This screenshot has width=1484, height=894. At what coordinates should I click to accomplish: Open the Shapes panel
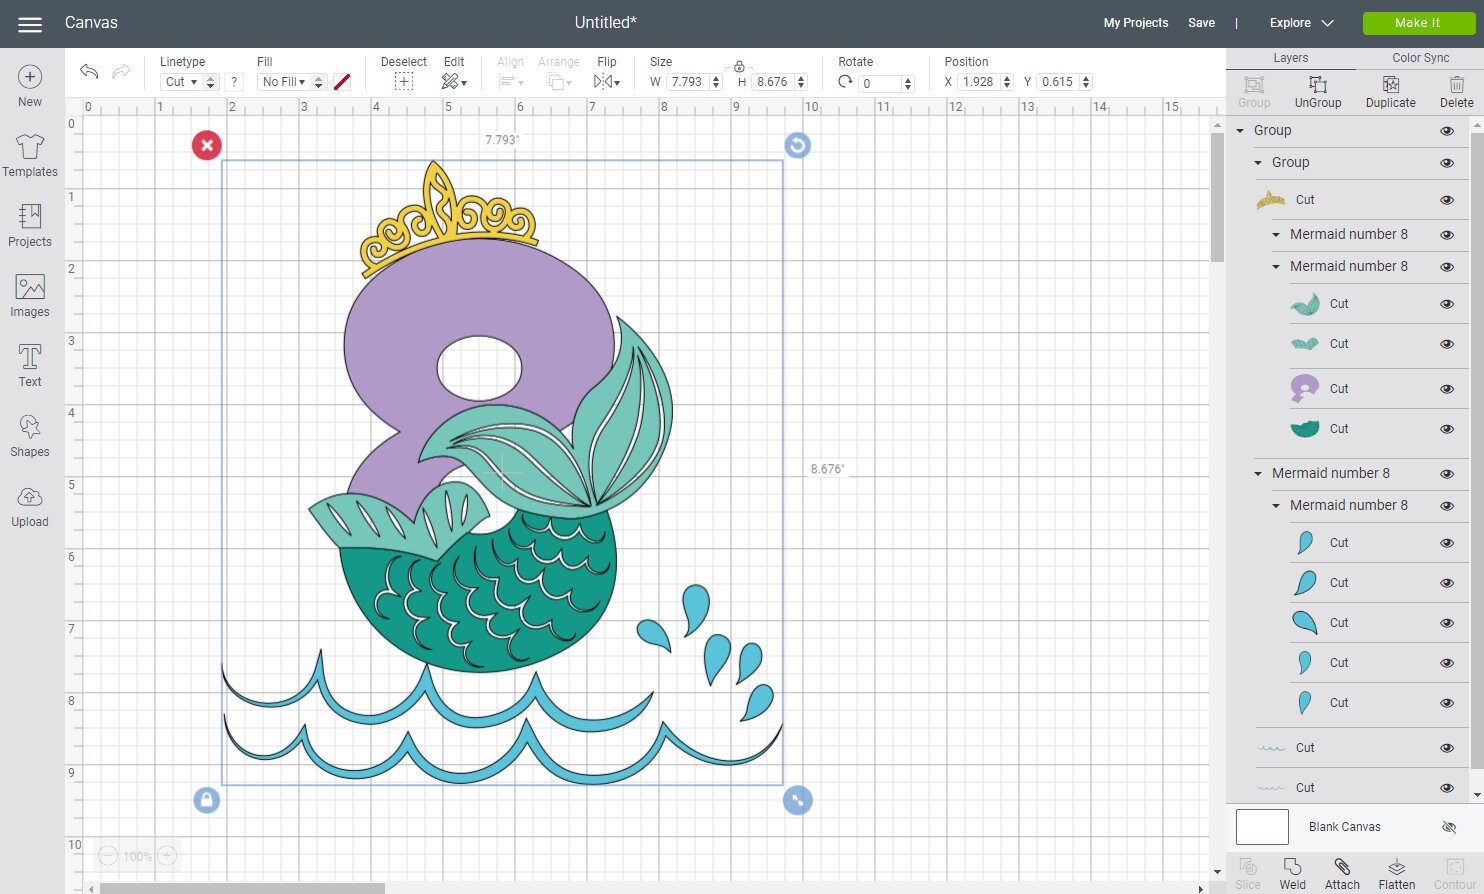pyautogui.click(x=29, y=435)
